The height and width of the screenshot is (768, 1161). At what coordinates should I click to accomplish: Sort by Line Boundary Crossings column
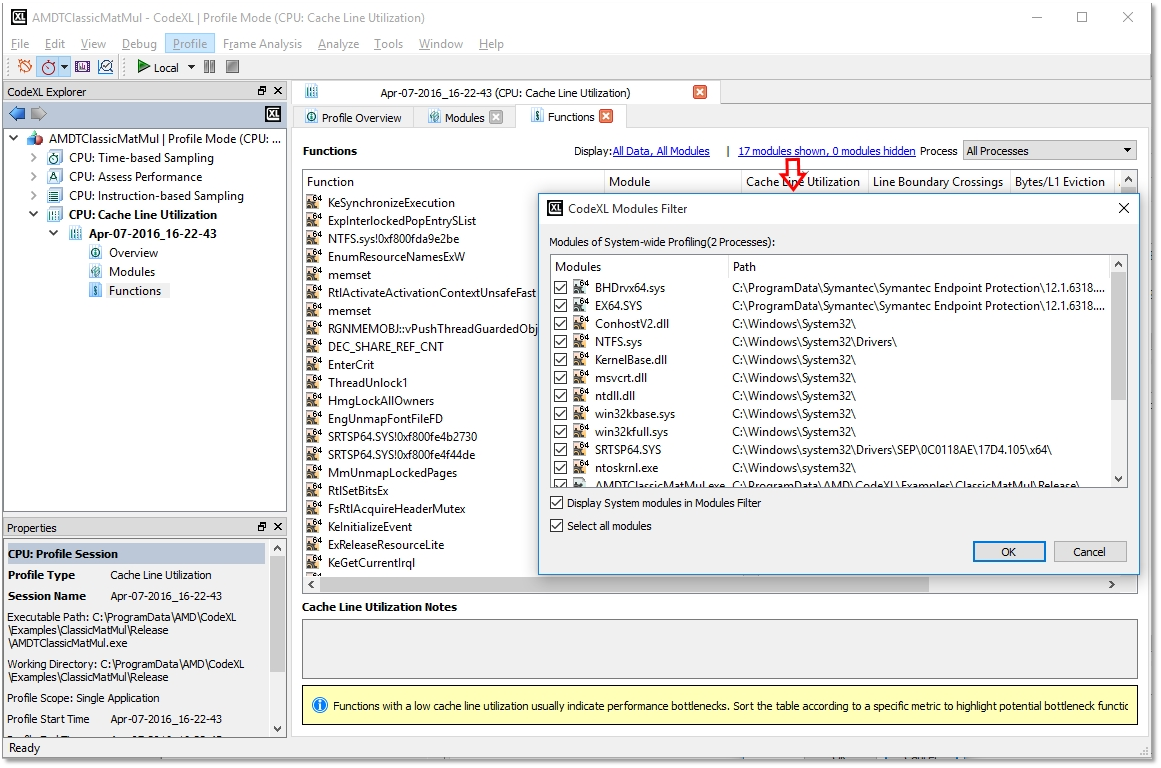pyautogui.click(x=937, y=181)
